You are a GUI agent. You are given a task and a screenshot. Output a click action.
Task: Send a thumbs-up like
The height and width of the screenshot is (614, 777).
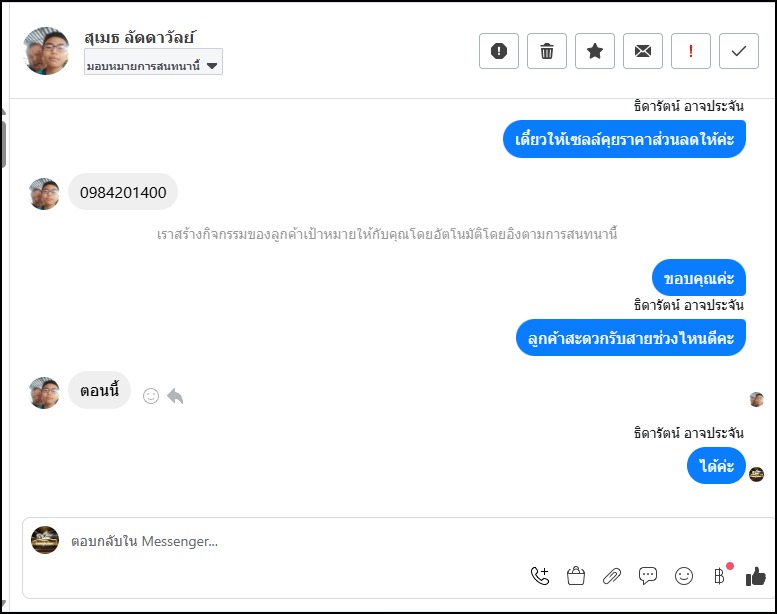tap(756, 575)
